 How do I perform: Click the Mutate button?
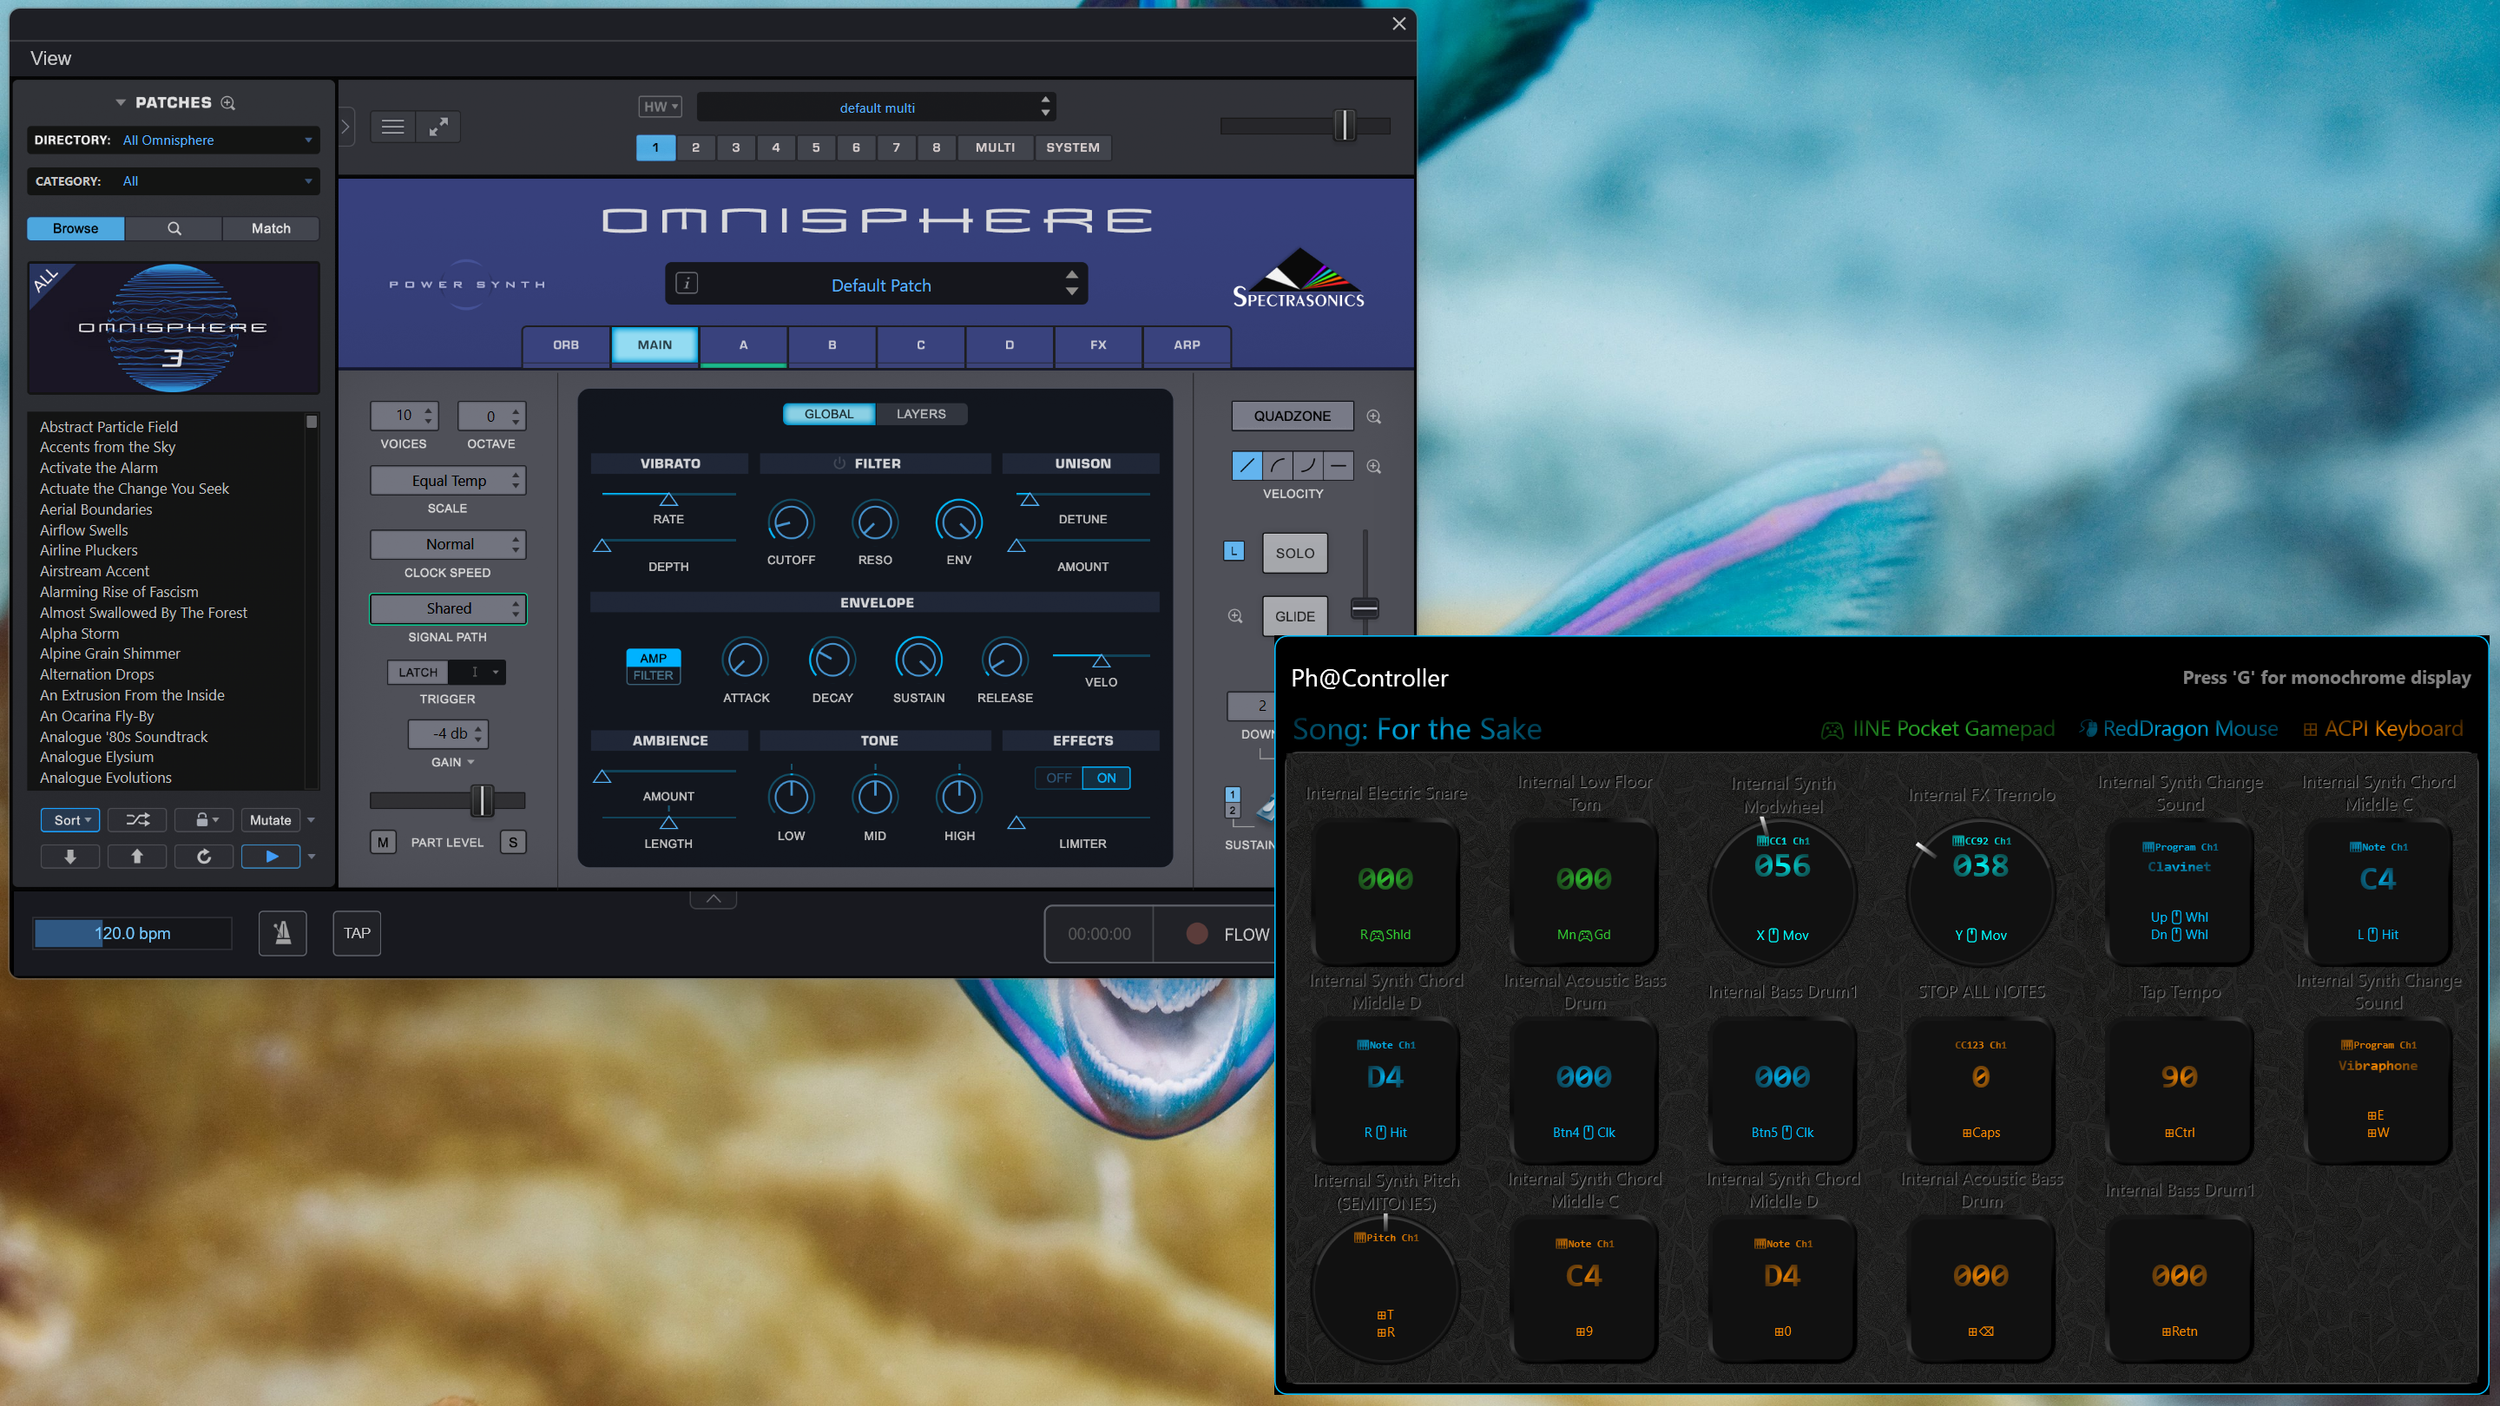[271, 820]
